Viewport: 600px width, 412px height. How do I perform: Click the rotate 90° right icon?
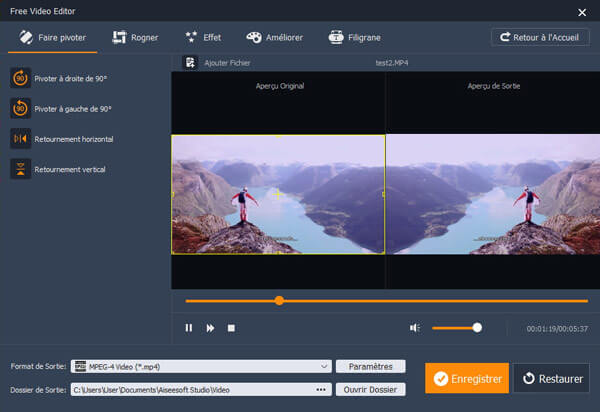coord(20,78)
